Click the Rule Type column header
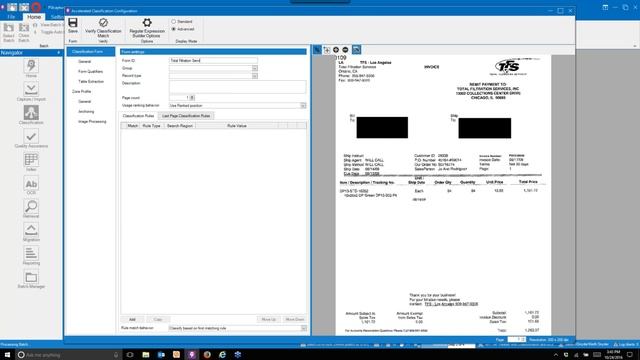Viewport: 640px width, 360px height. pos(151,126)
